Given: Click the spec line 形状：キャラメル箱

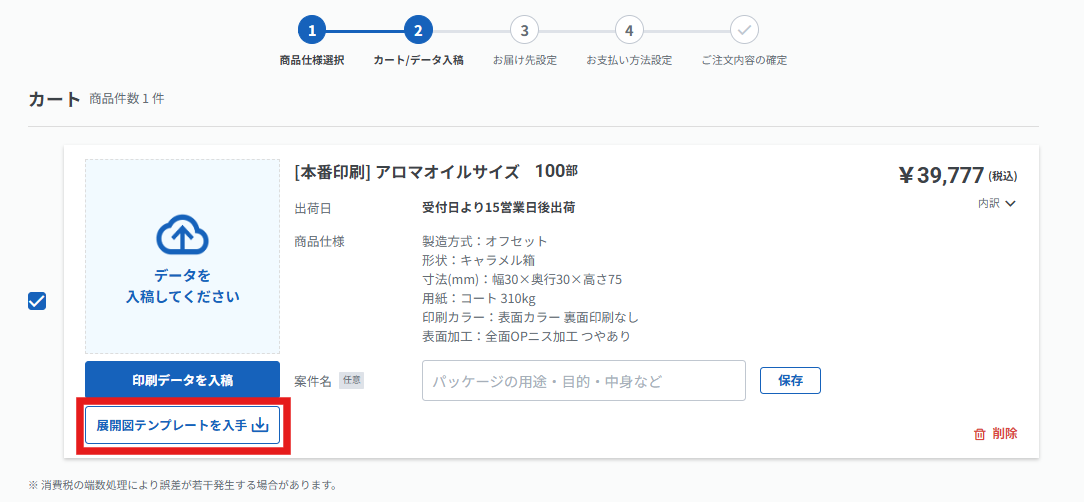Looking at the screenshot, I should click(x=478, y=260).
